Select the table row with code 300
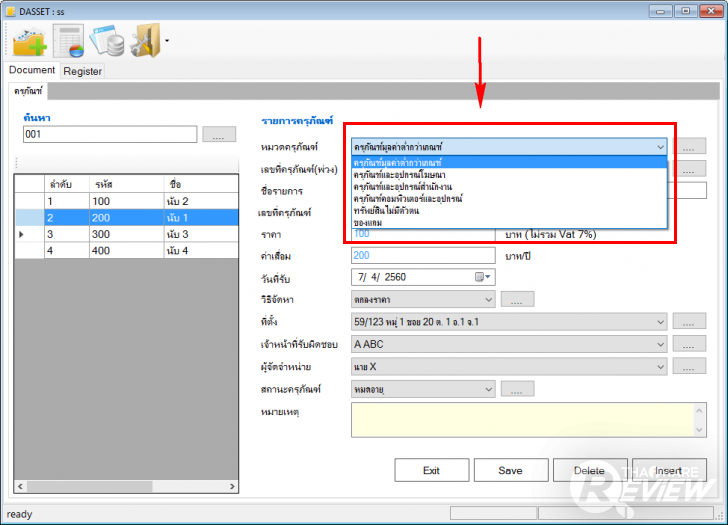The height and width of the screenshot is (525, 728). pos(127,234)
